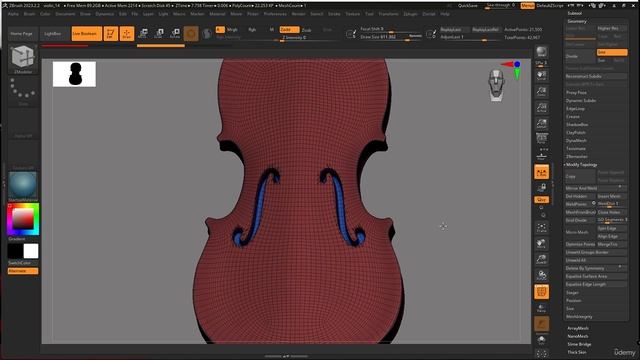
Task: Select the Scale transform icon
Action: [x=159, y=33]
